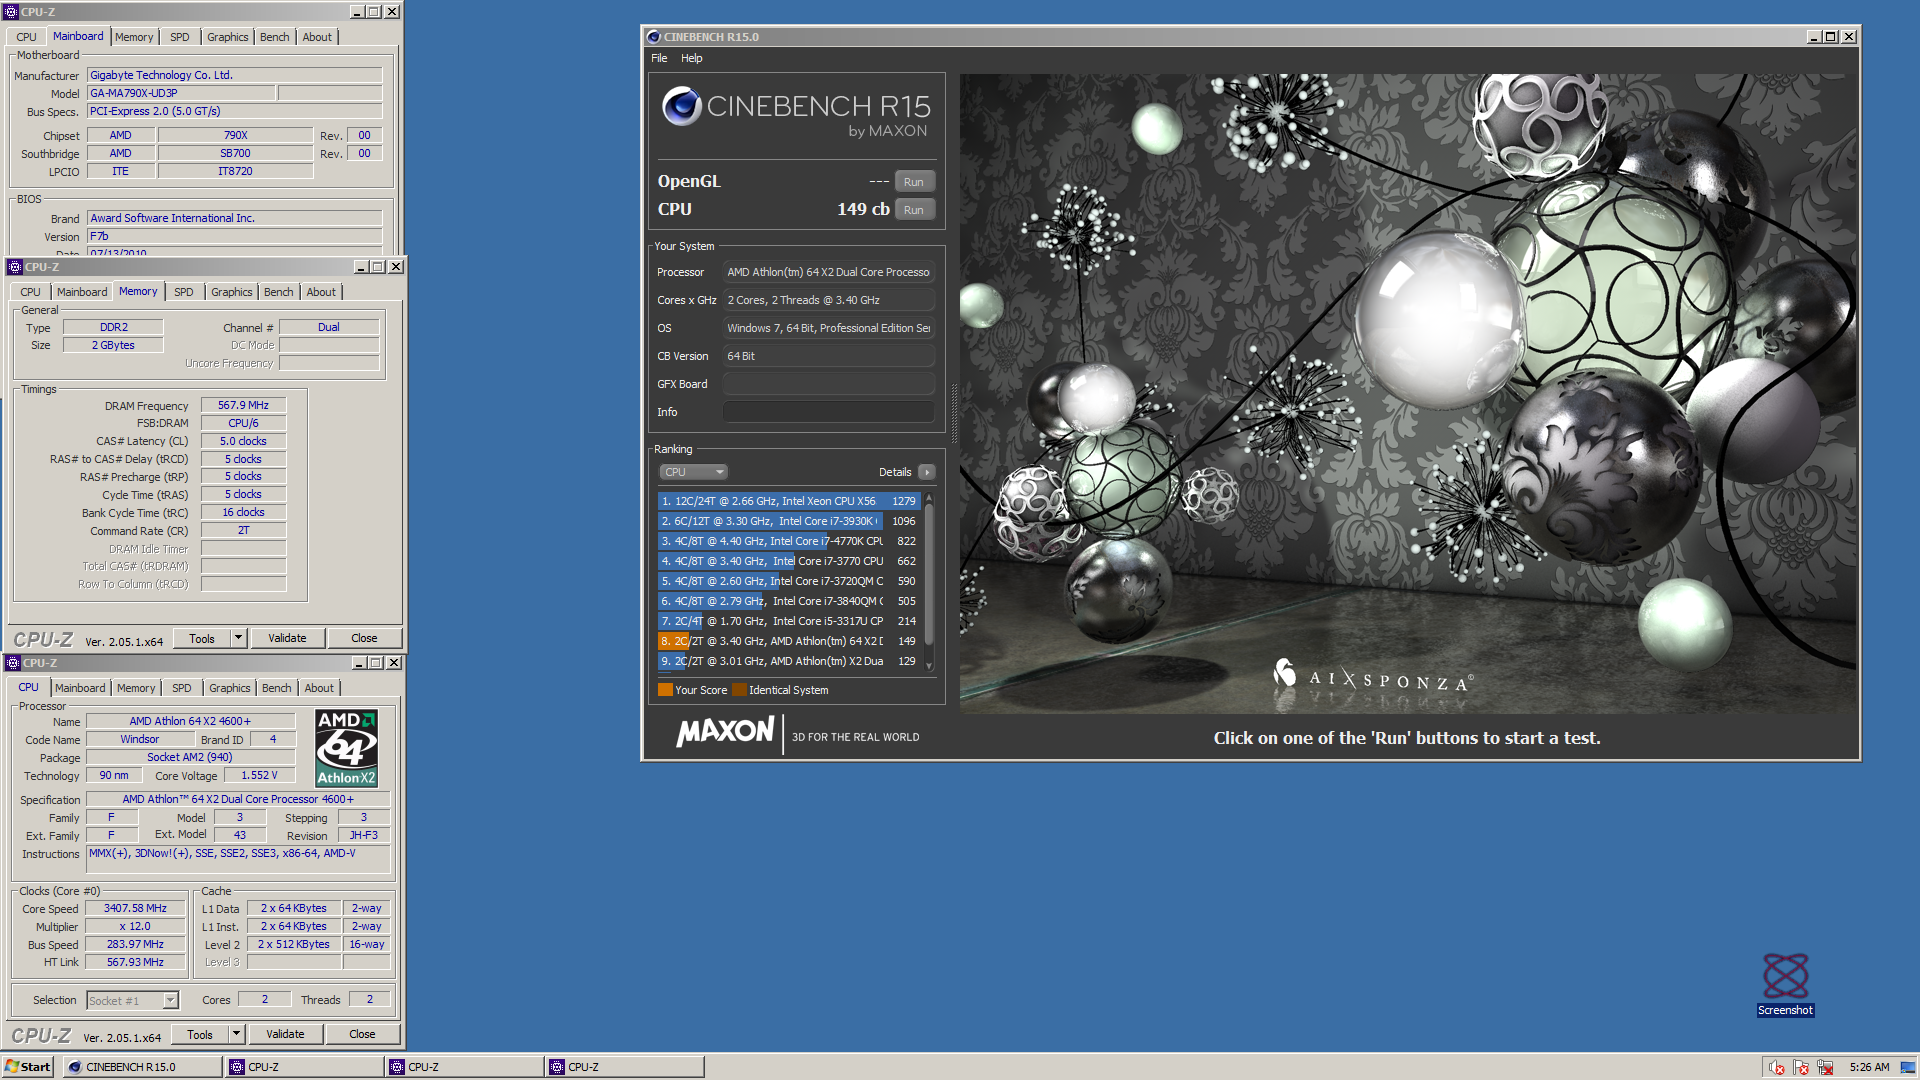Screen dimensions: 1920x1080
Task: Open SPD tab in bottom CPU-Z window
Action: pyautogui.click(x=182, y=688)
